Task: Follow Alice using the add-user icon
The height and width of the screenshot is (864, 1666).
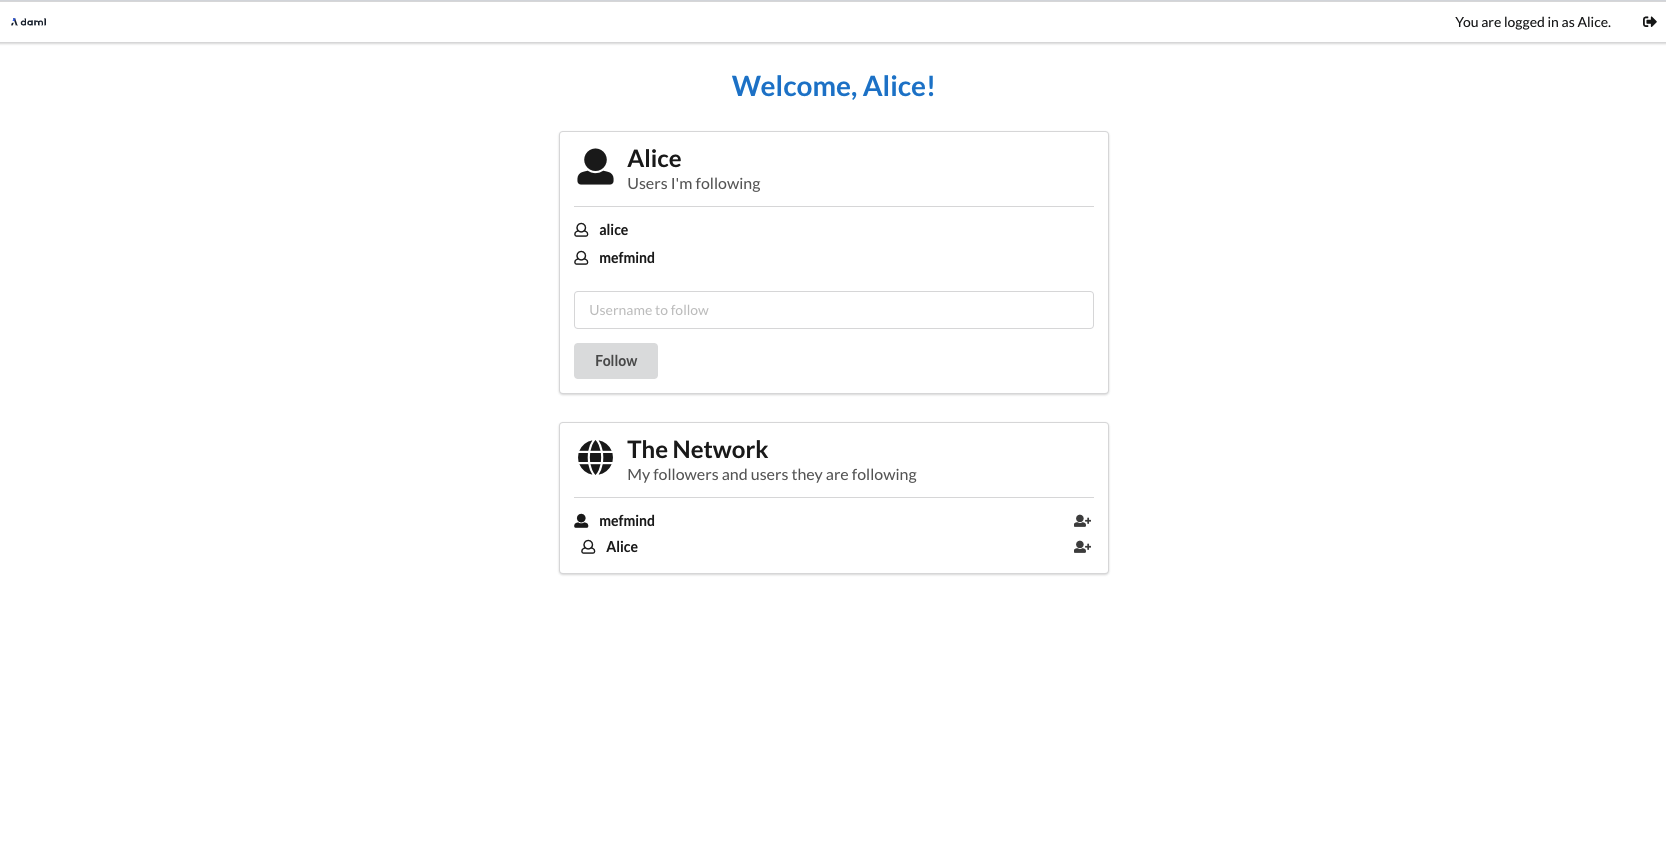Action: [x=1082, y=547]
